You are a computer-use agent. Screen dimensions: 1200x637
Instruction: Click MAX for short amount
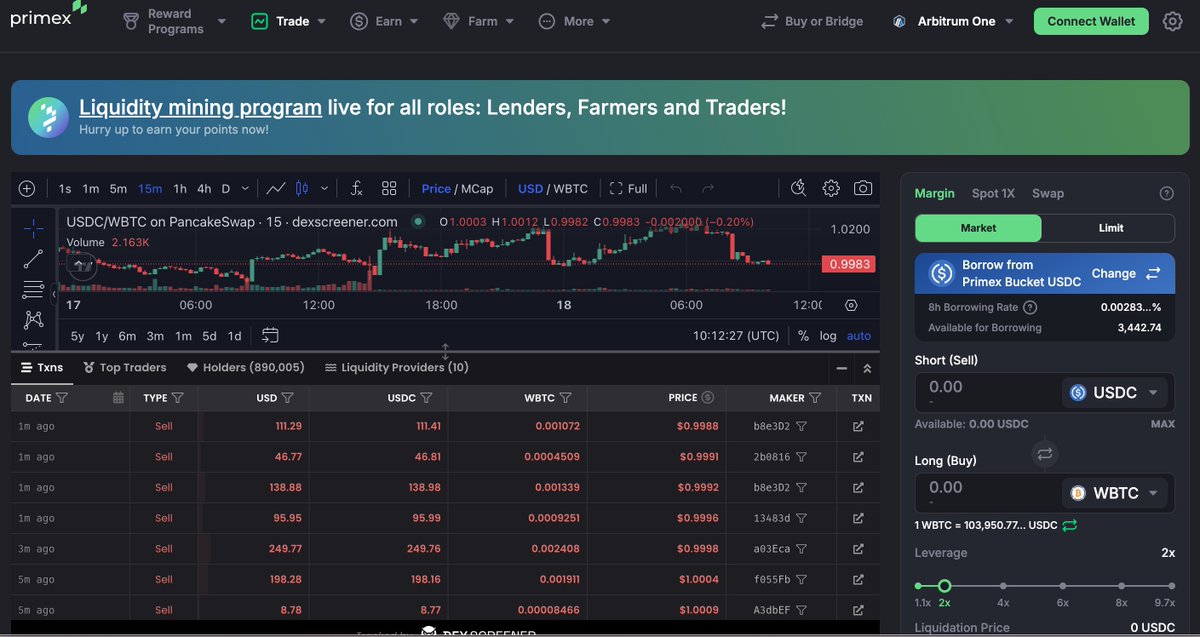pyautogui.click(x=1162, y=424)
